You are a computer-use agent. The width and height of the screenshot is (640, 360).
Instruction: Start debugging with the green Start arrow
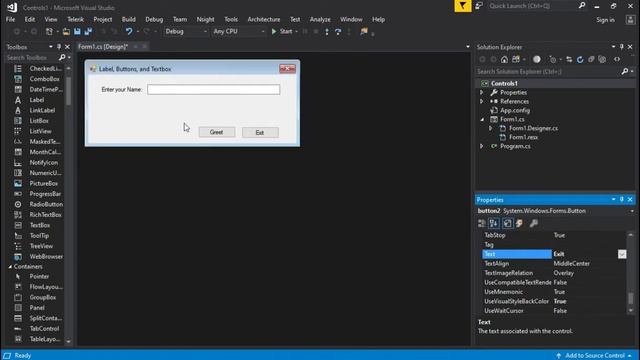pos(274,31)
